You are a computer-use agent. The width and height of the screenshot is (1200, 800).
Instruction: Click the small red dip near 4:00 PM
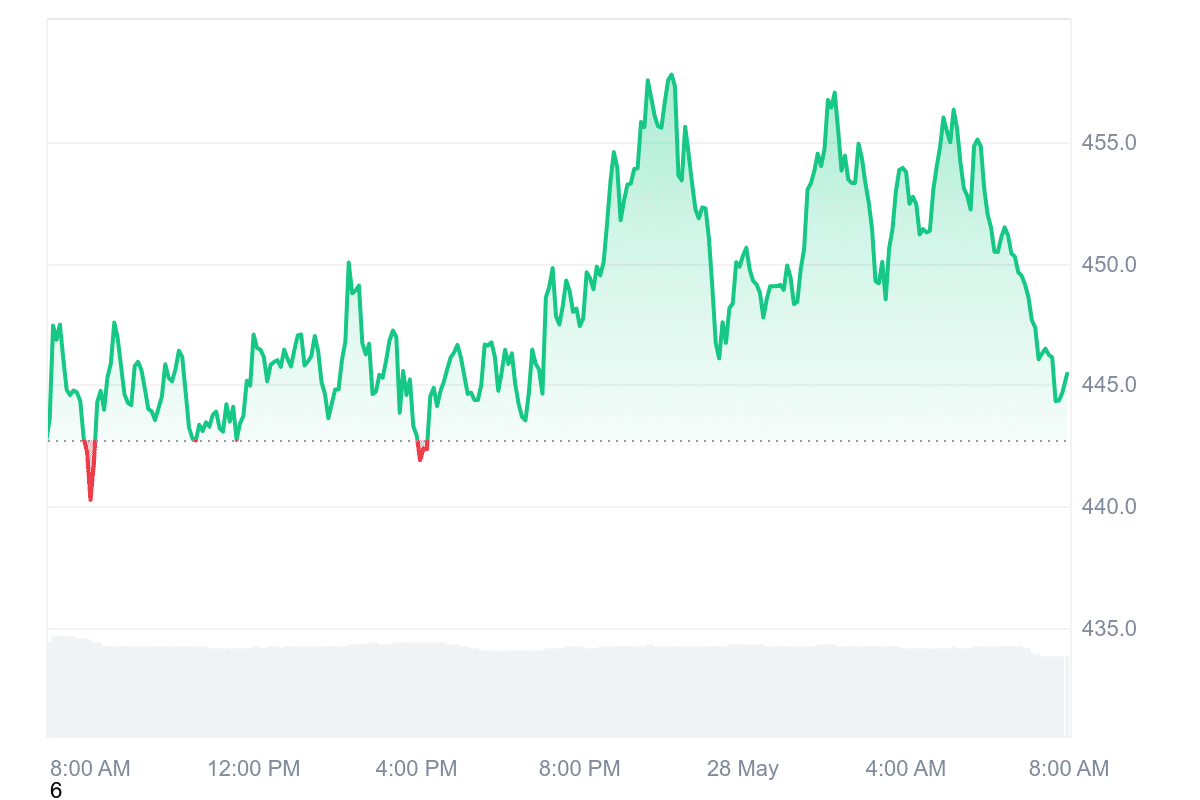[421, 459]
